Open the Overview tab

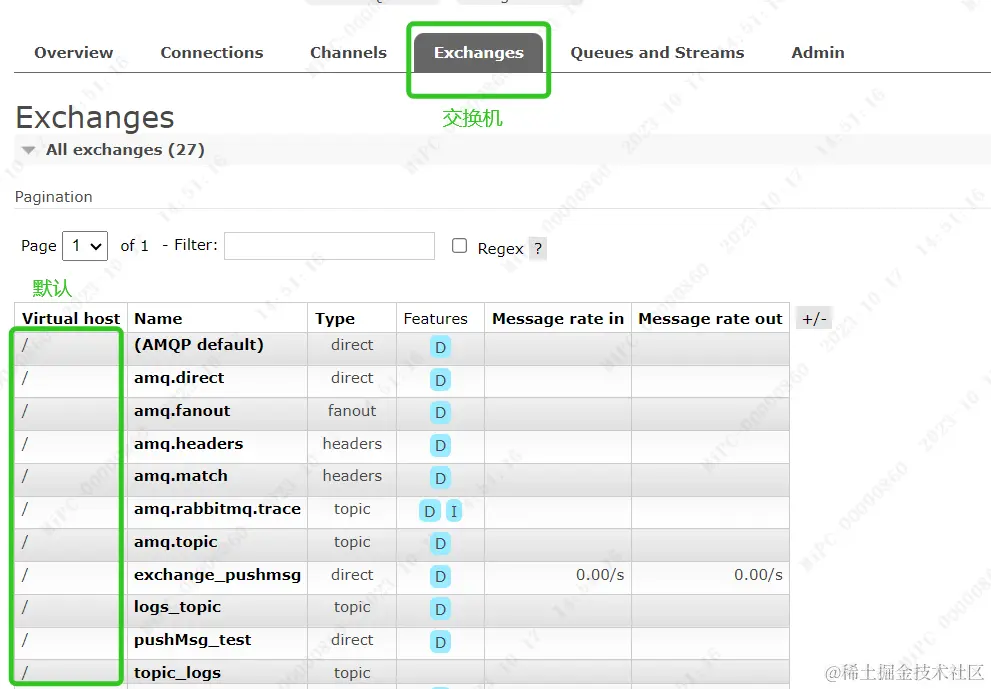pos(73,52)
